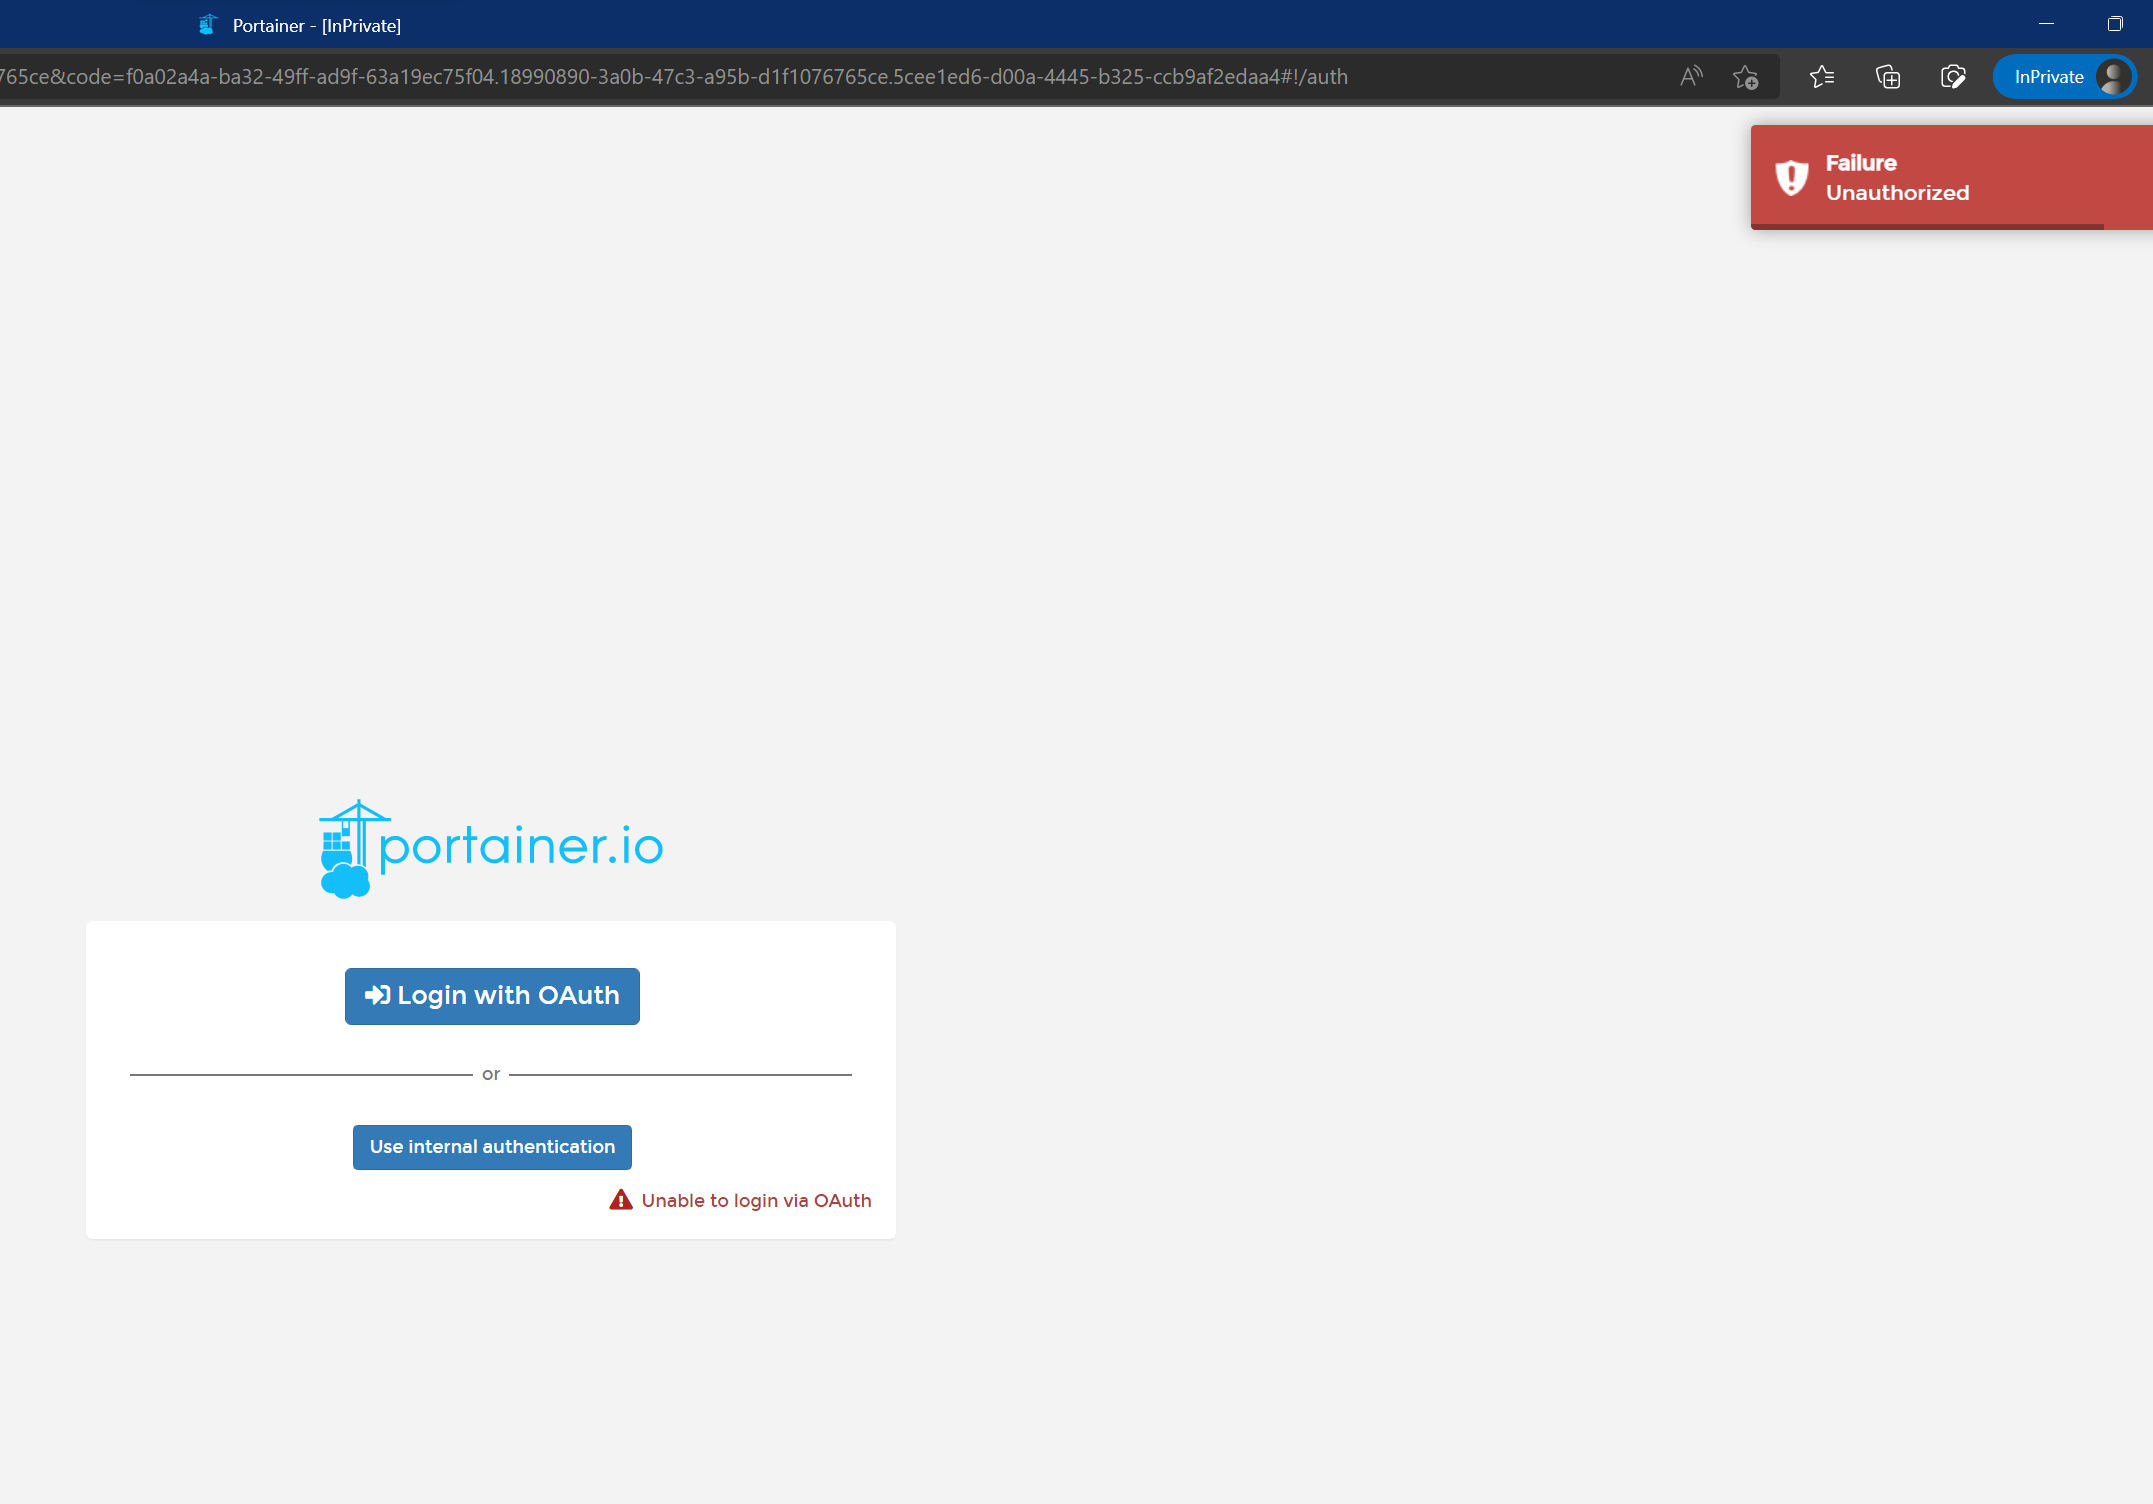Click the Unable to login via OAuth message
The height and width of the screenshot is (1504, 2153).
[756, 1200]
